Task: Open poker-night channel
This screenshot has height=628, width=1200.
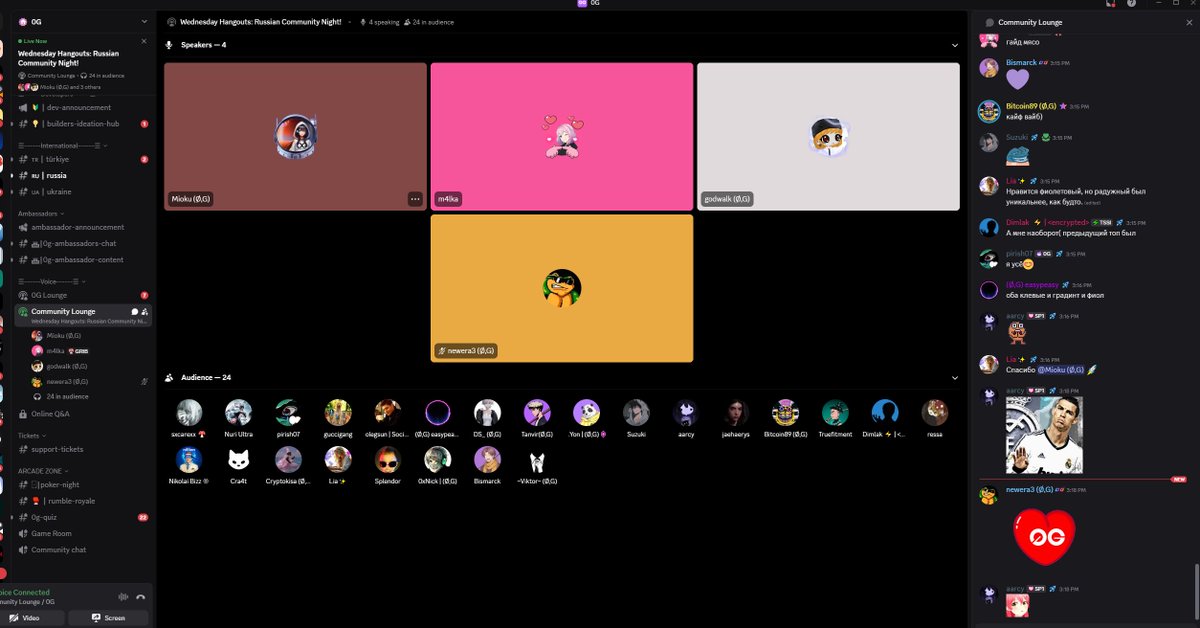Action: click(x=84, y=484)
